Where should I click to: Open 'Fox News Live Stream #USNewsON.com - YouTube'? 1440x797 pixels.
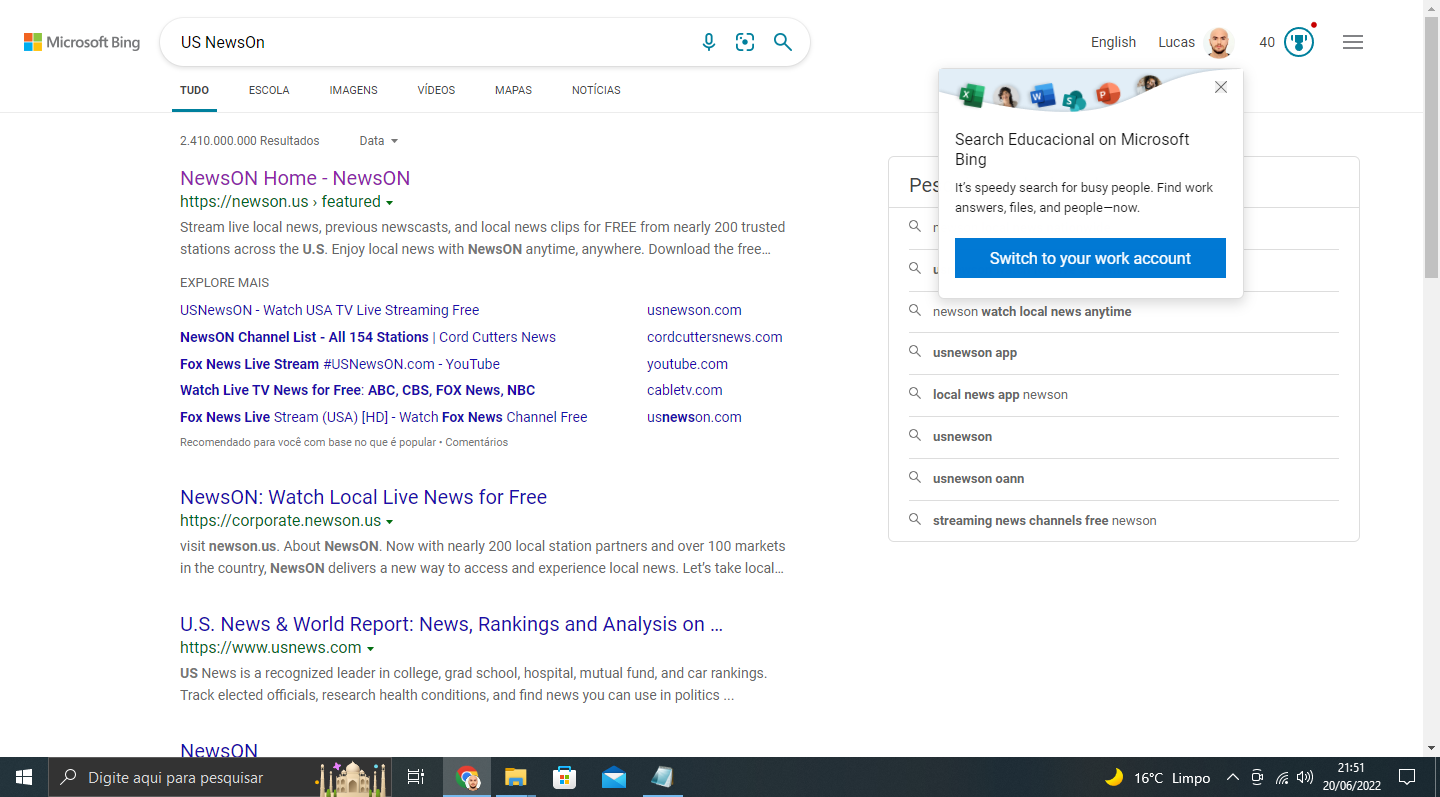[340, 364]
